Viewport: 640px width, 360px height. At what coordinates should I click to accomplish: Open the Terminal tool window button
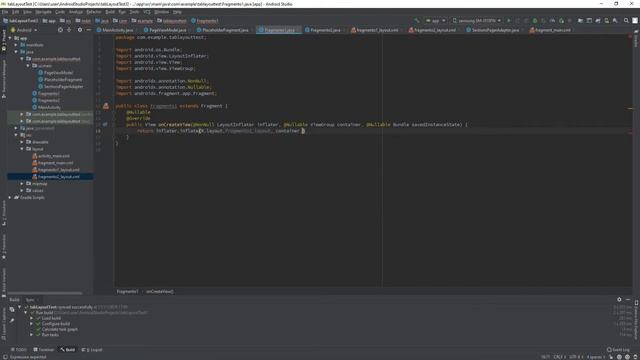[44, 350]
